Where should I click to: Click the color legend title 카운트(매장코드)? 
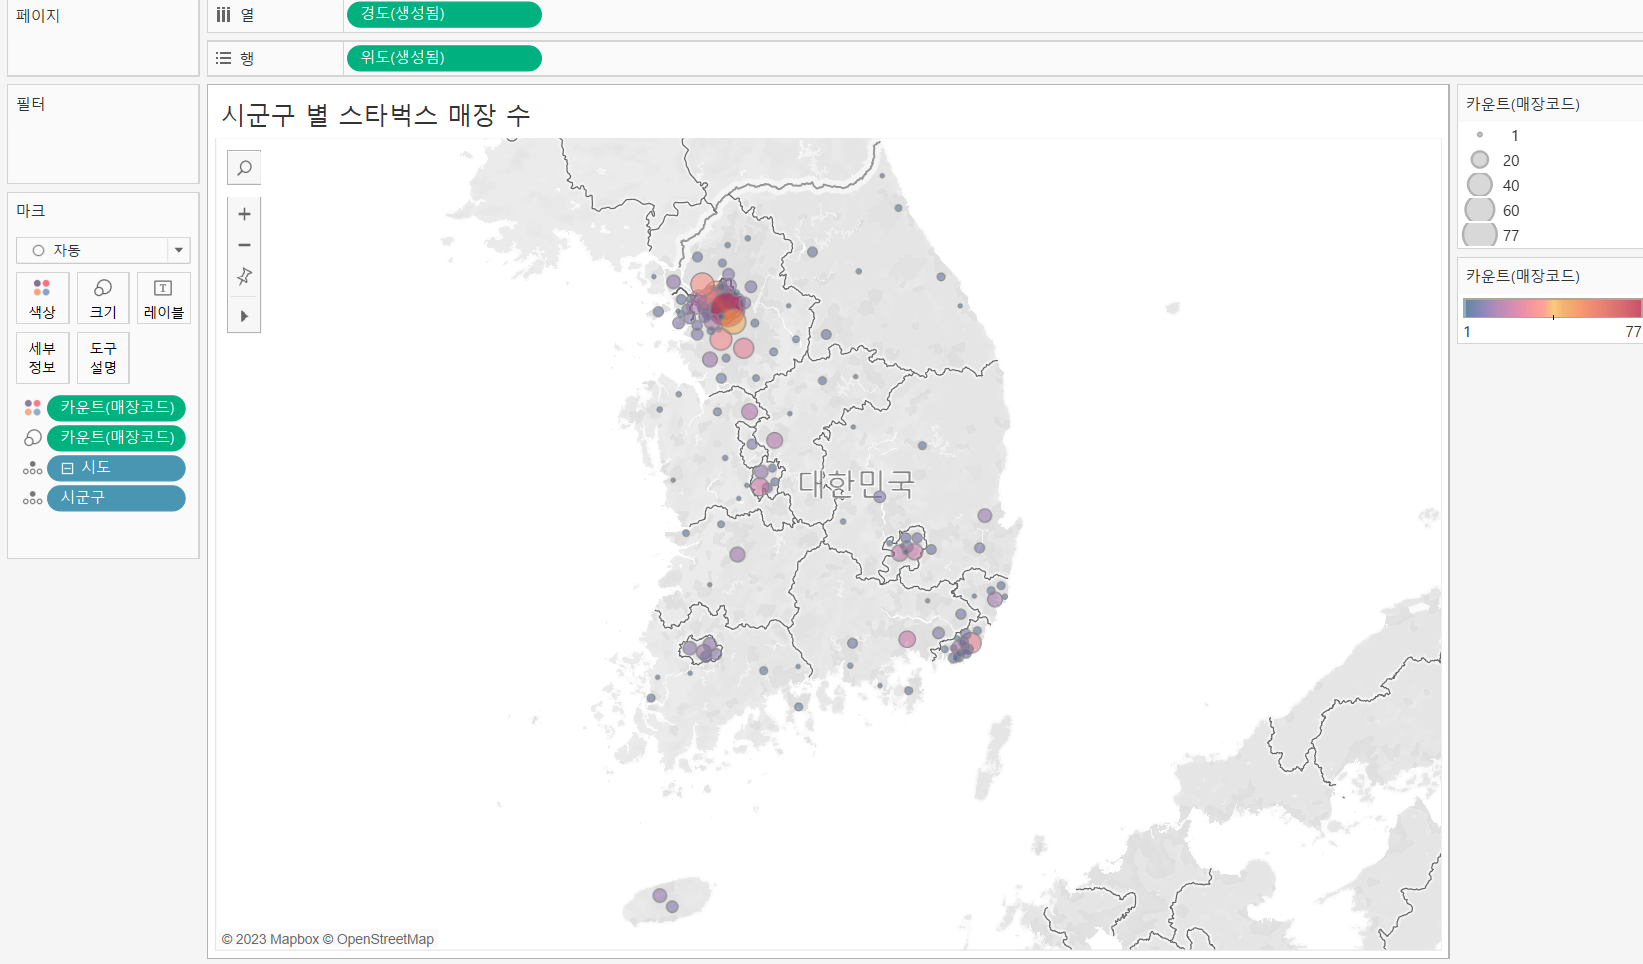point(1523,276)
